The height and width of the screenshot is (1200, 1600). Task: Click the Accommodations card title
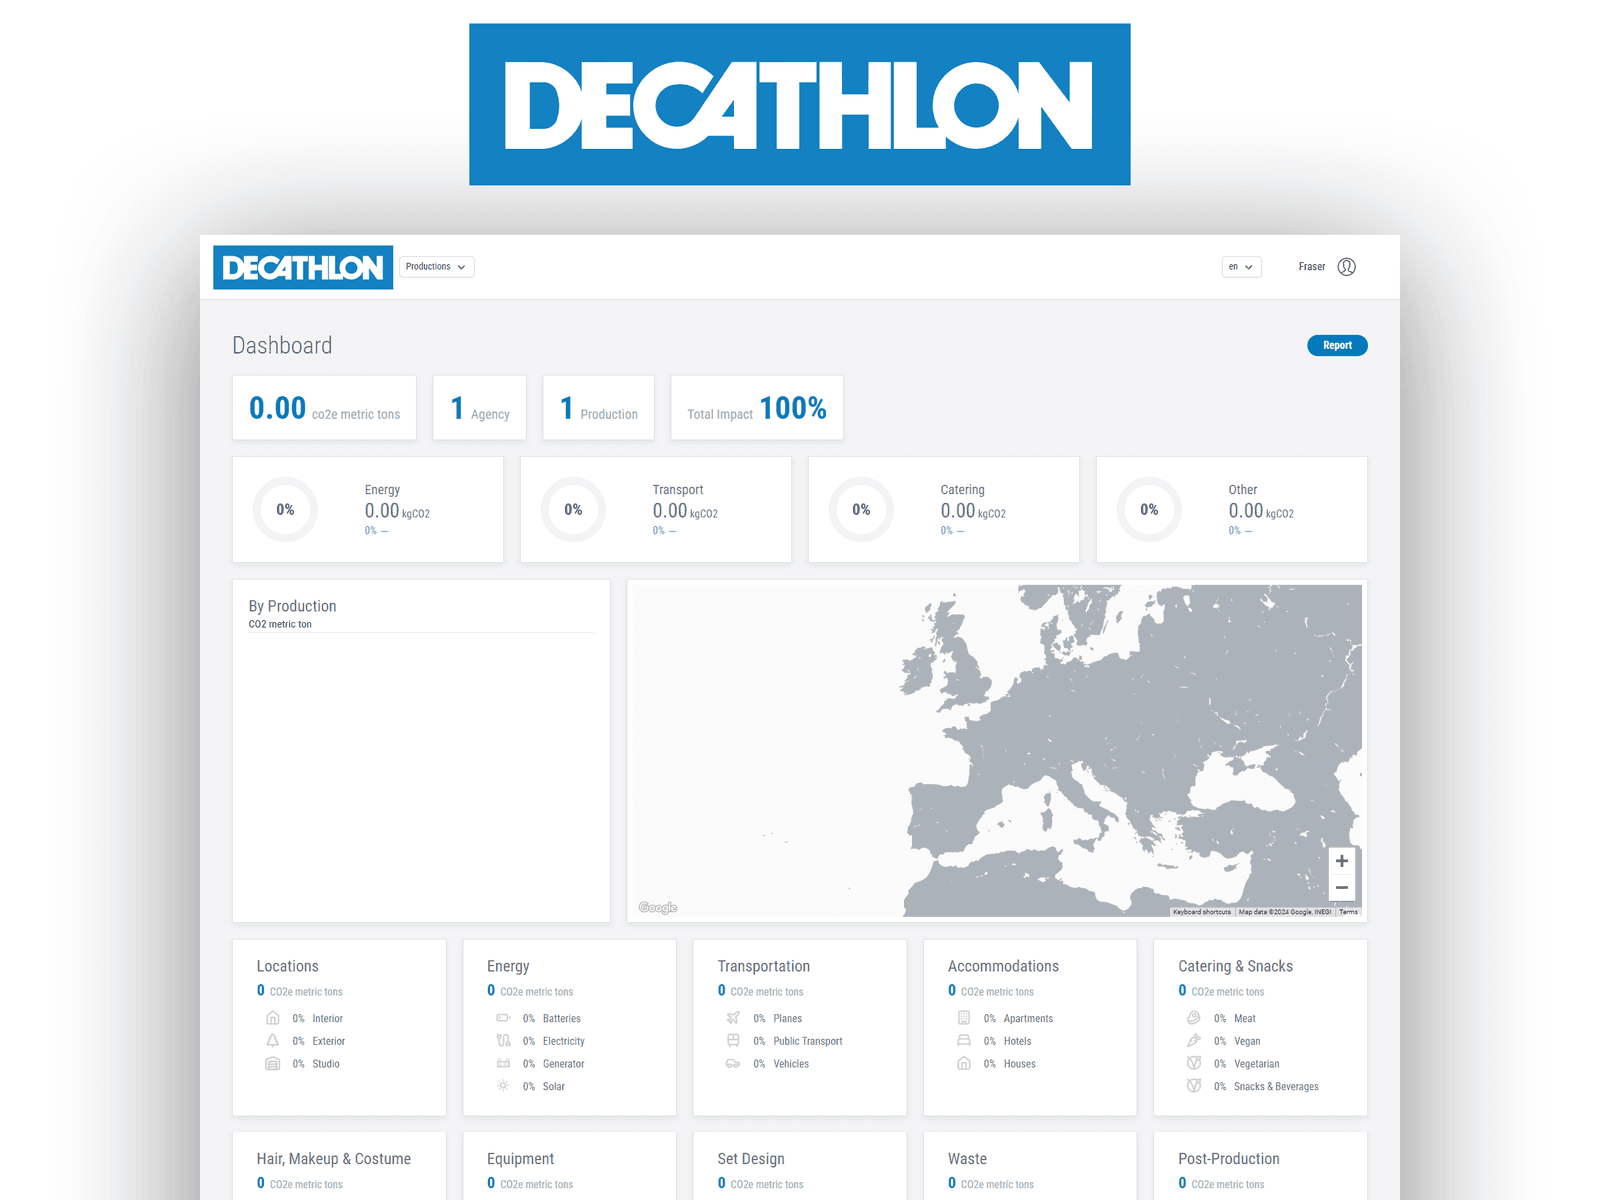(x=1003, y=966)
